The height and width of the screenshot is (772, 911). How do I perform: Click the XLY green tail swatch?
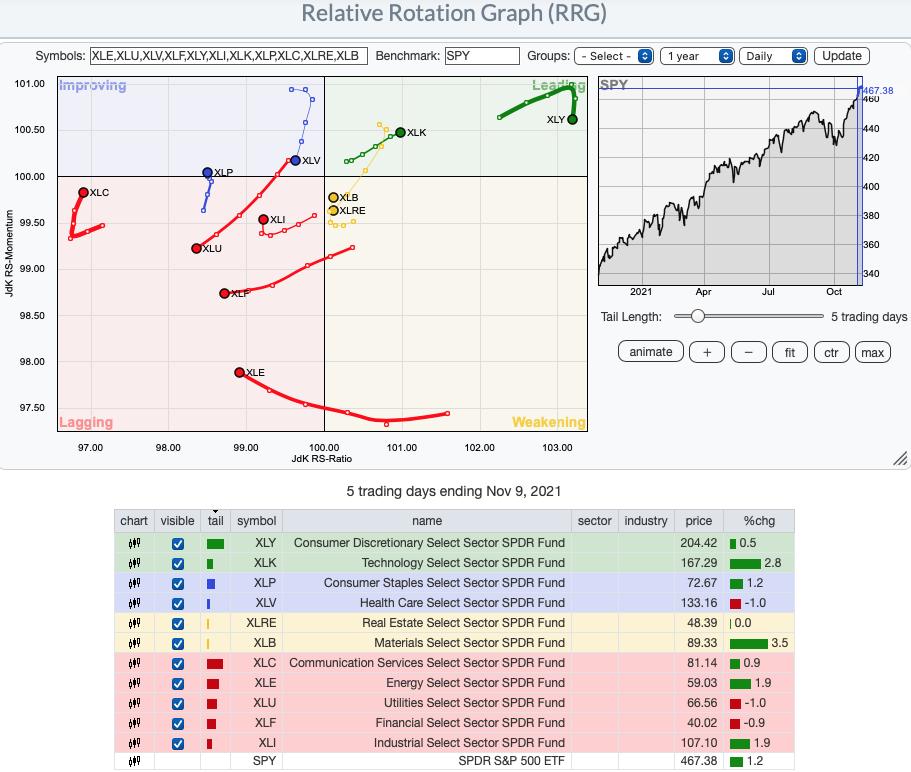click(215, 544)
